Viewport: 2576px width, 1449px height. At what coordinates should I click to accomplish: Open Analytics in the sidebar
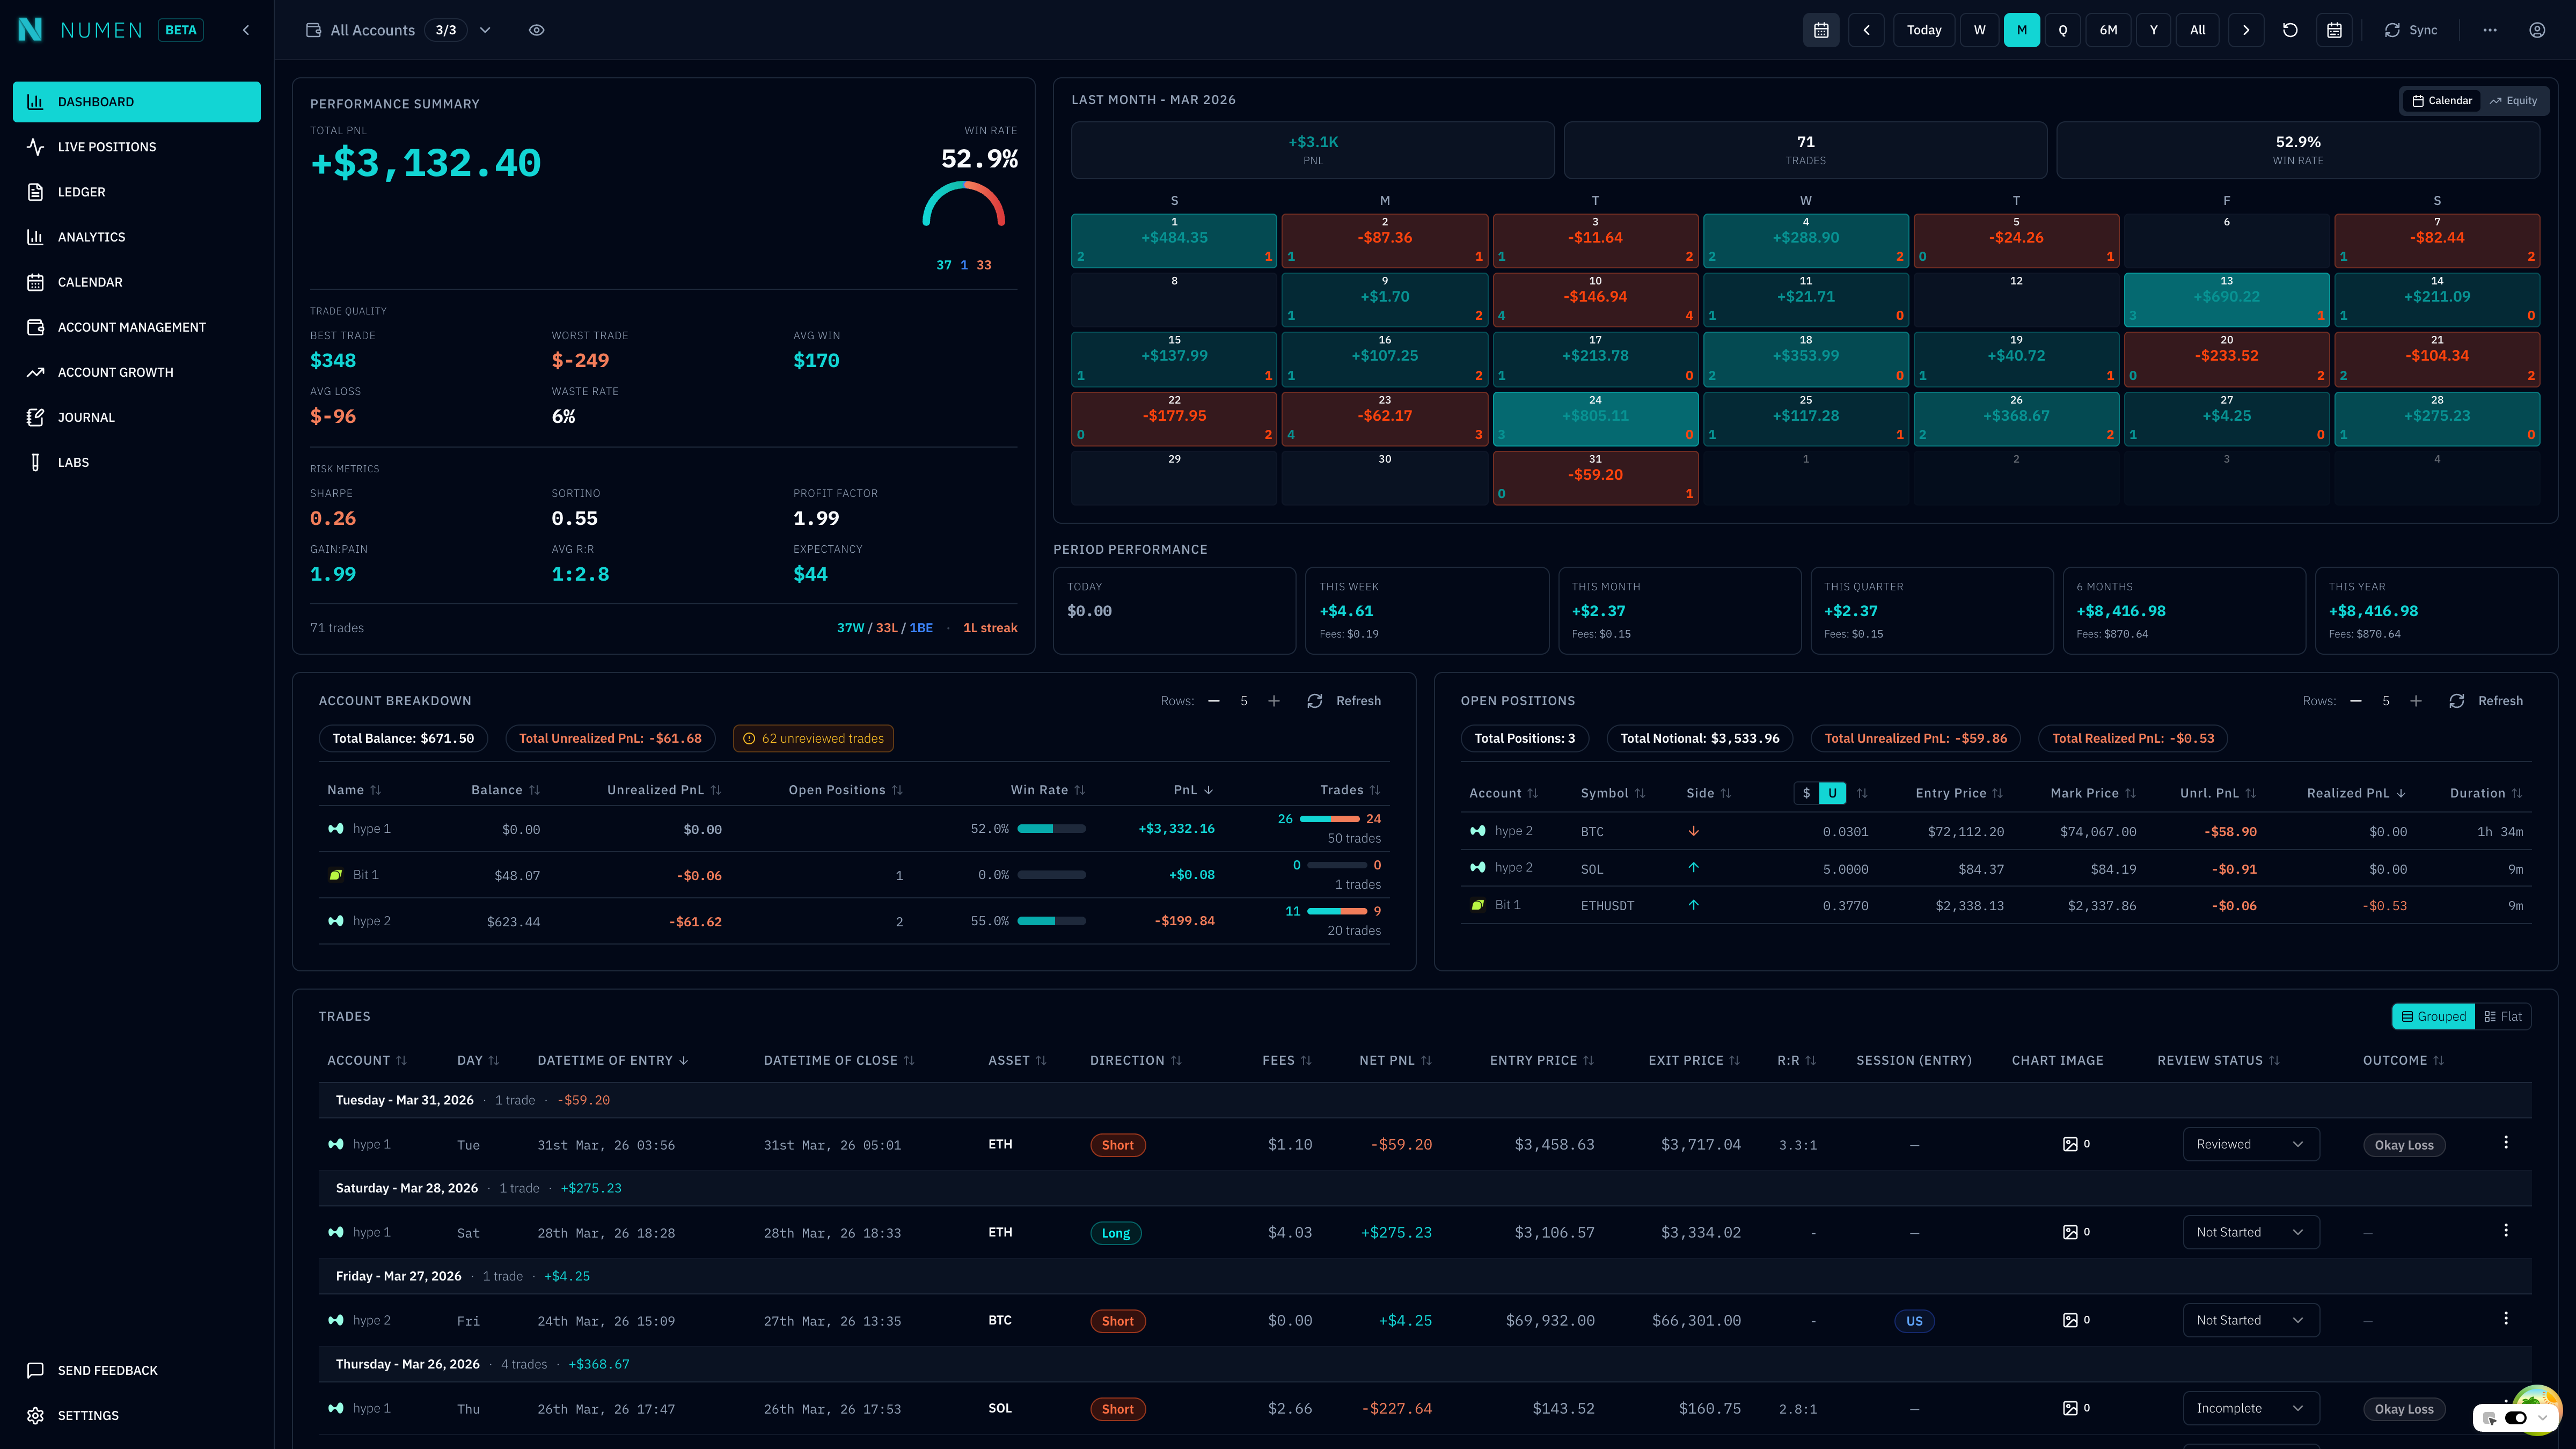[x=137, y=237]
